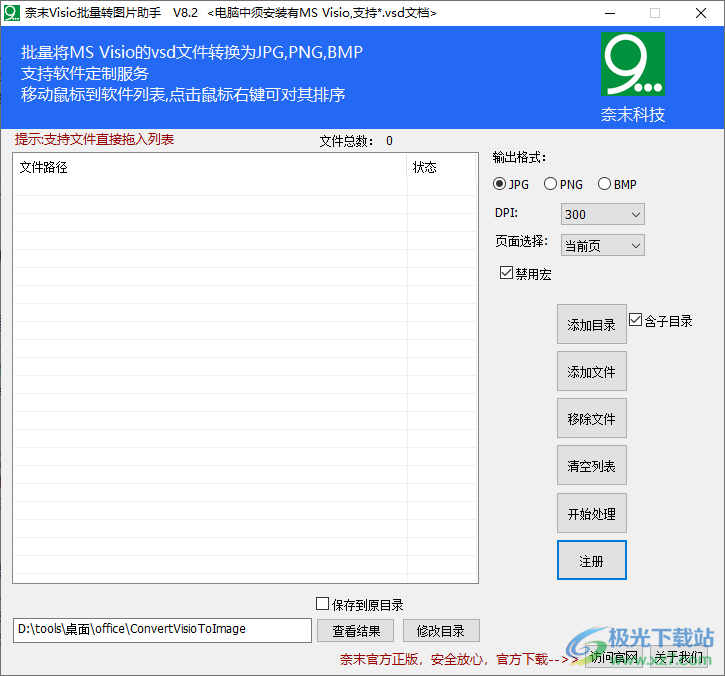Click the 输出格式 label

click(x=519, y=157)
